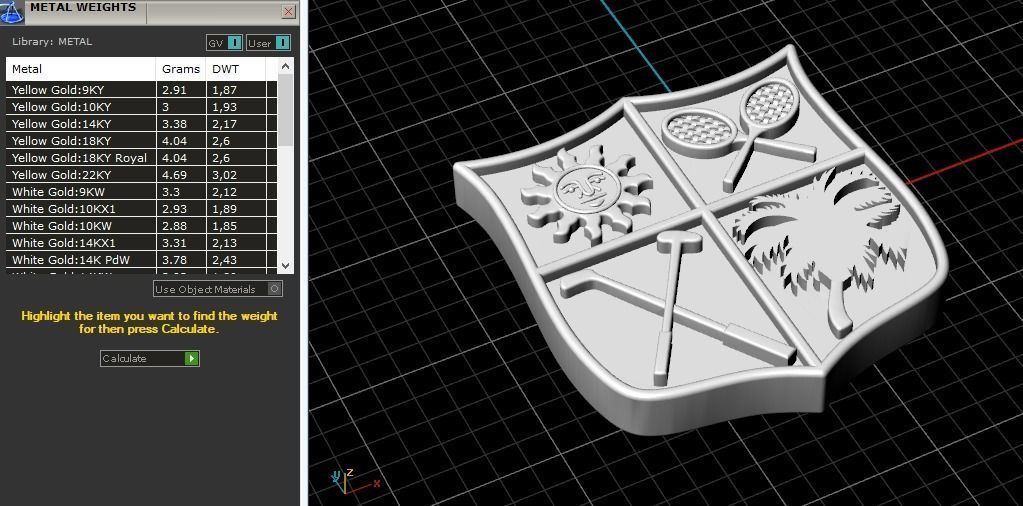Screen dimensions: 1023x506
Task: Click DWT value 1,93
Action: click(224, 107)
